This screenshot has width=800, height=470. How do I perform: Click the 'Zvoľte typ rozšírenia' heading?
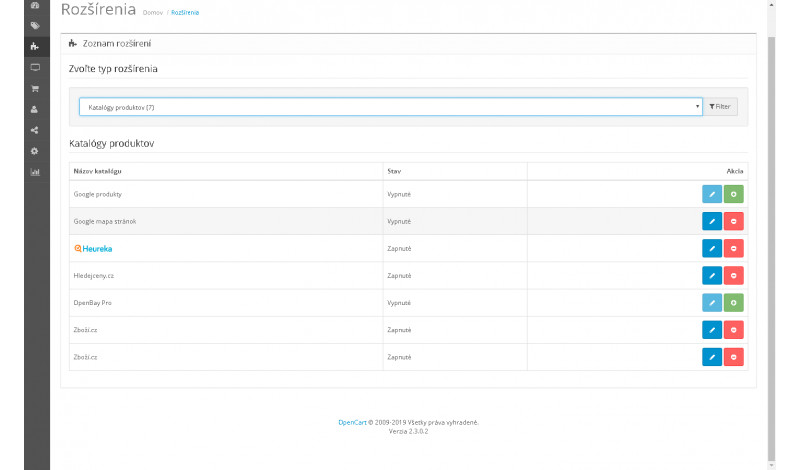click(x=113, y=69)
